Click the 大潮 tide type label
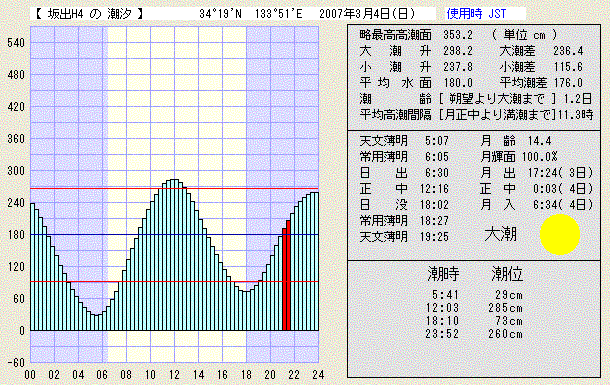 coord(500,234)
